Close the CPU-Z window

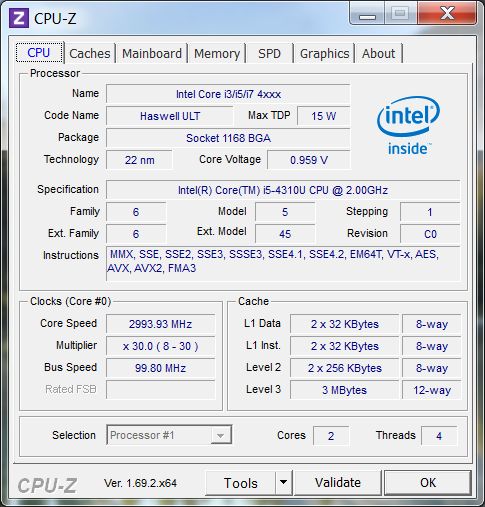(447, 14)
